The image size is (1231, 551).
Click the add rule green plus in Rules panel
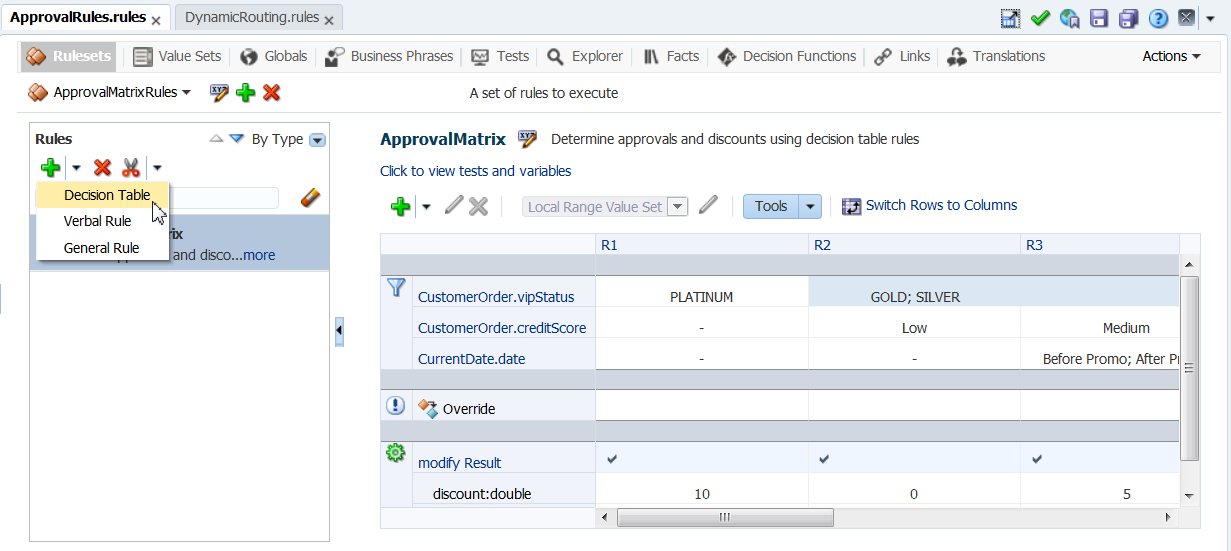click(x=50, y=168)
